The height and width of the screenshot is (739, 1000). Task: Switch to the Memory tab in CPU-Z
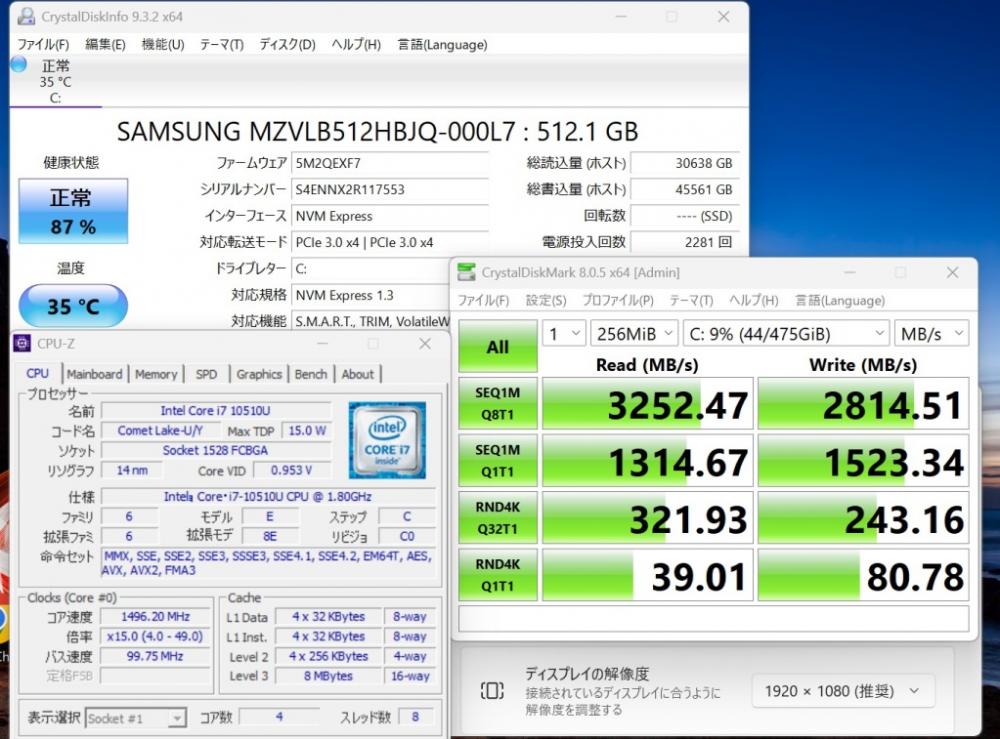pos(156,374)
